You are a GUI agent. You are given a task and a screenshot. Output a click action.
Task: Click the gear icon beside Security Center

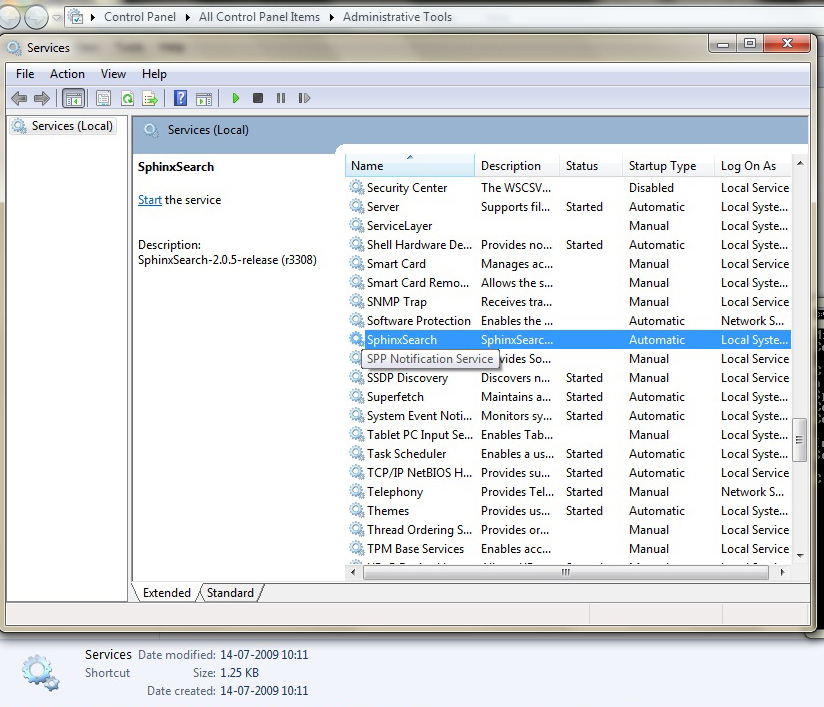point(357,187)
